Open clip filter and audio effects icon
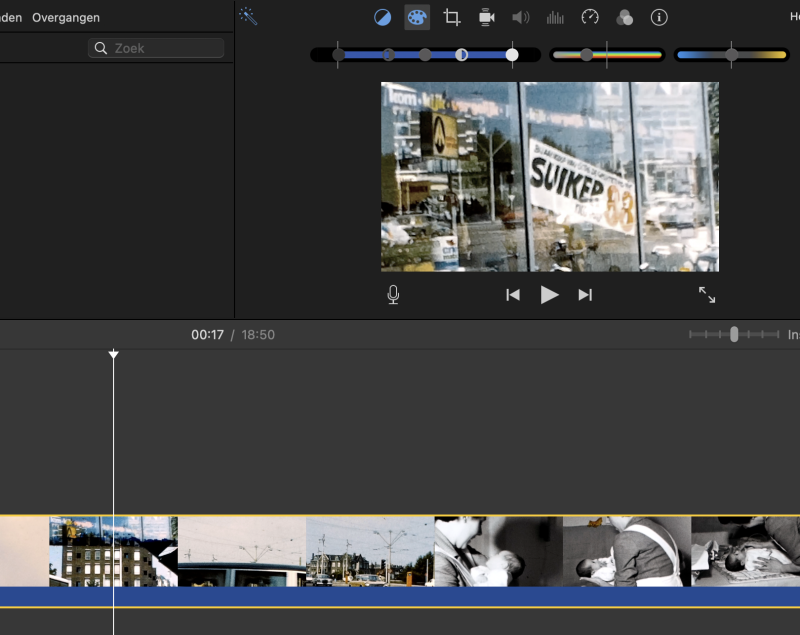The height and width of the screenshot is (635, 800). [624, 17]
